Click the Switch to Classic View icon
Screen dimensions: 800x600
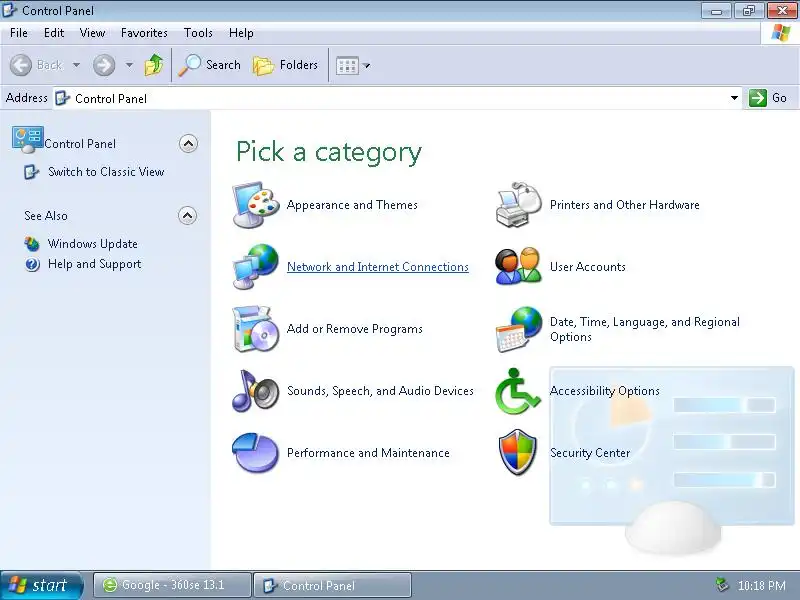(31, 172)
